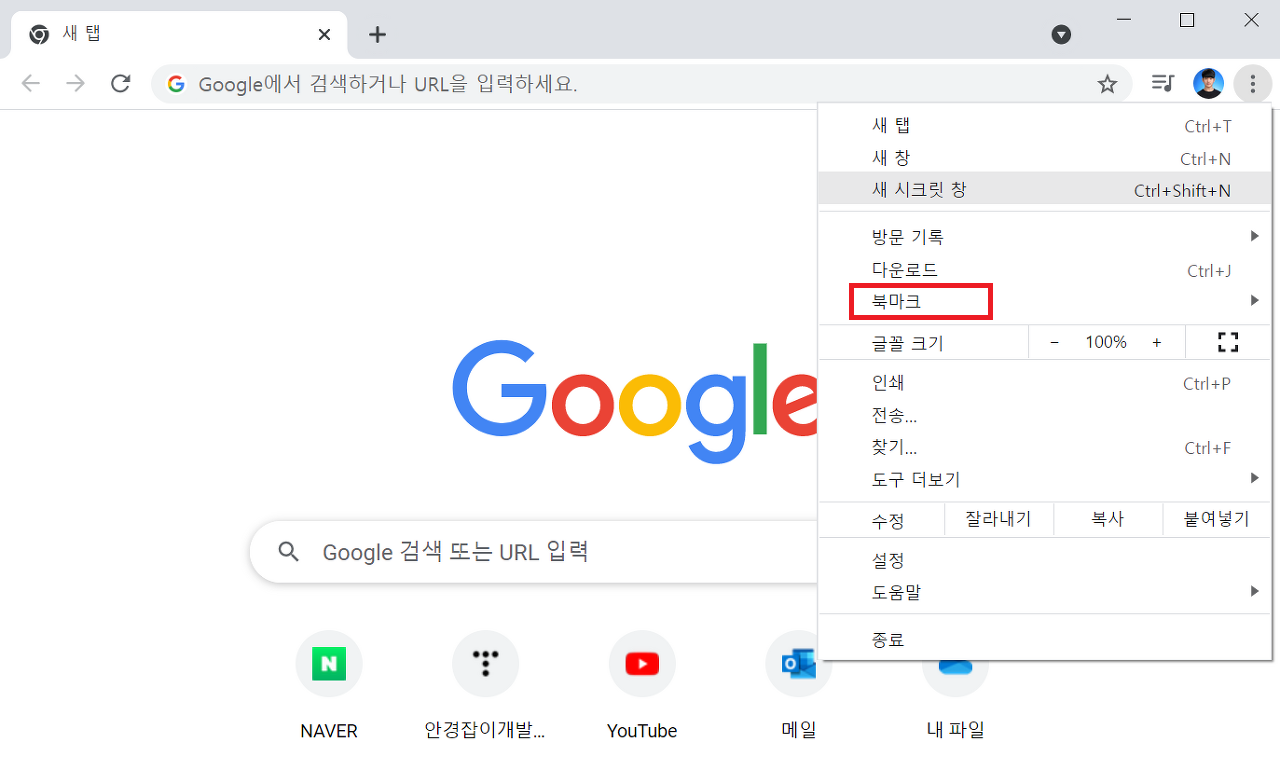Click the 글꼴 크기 label

click(x=908, y=343)
